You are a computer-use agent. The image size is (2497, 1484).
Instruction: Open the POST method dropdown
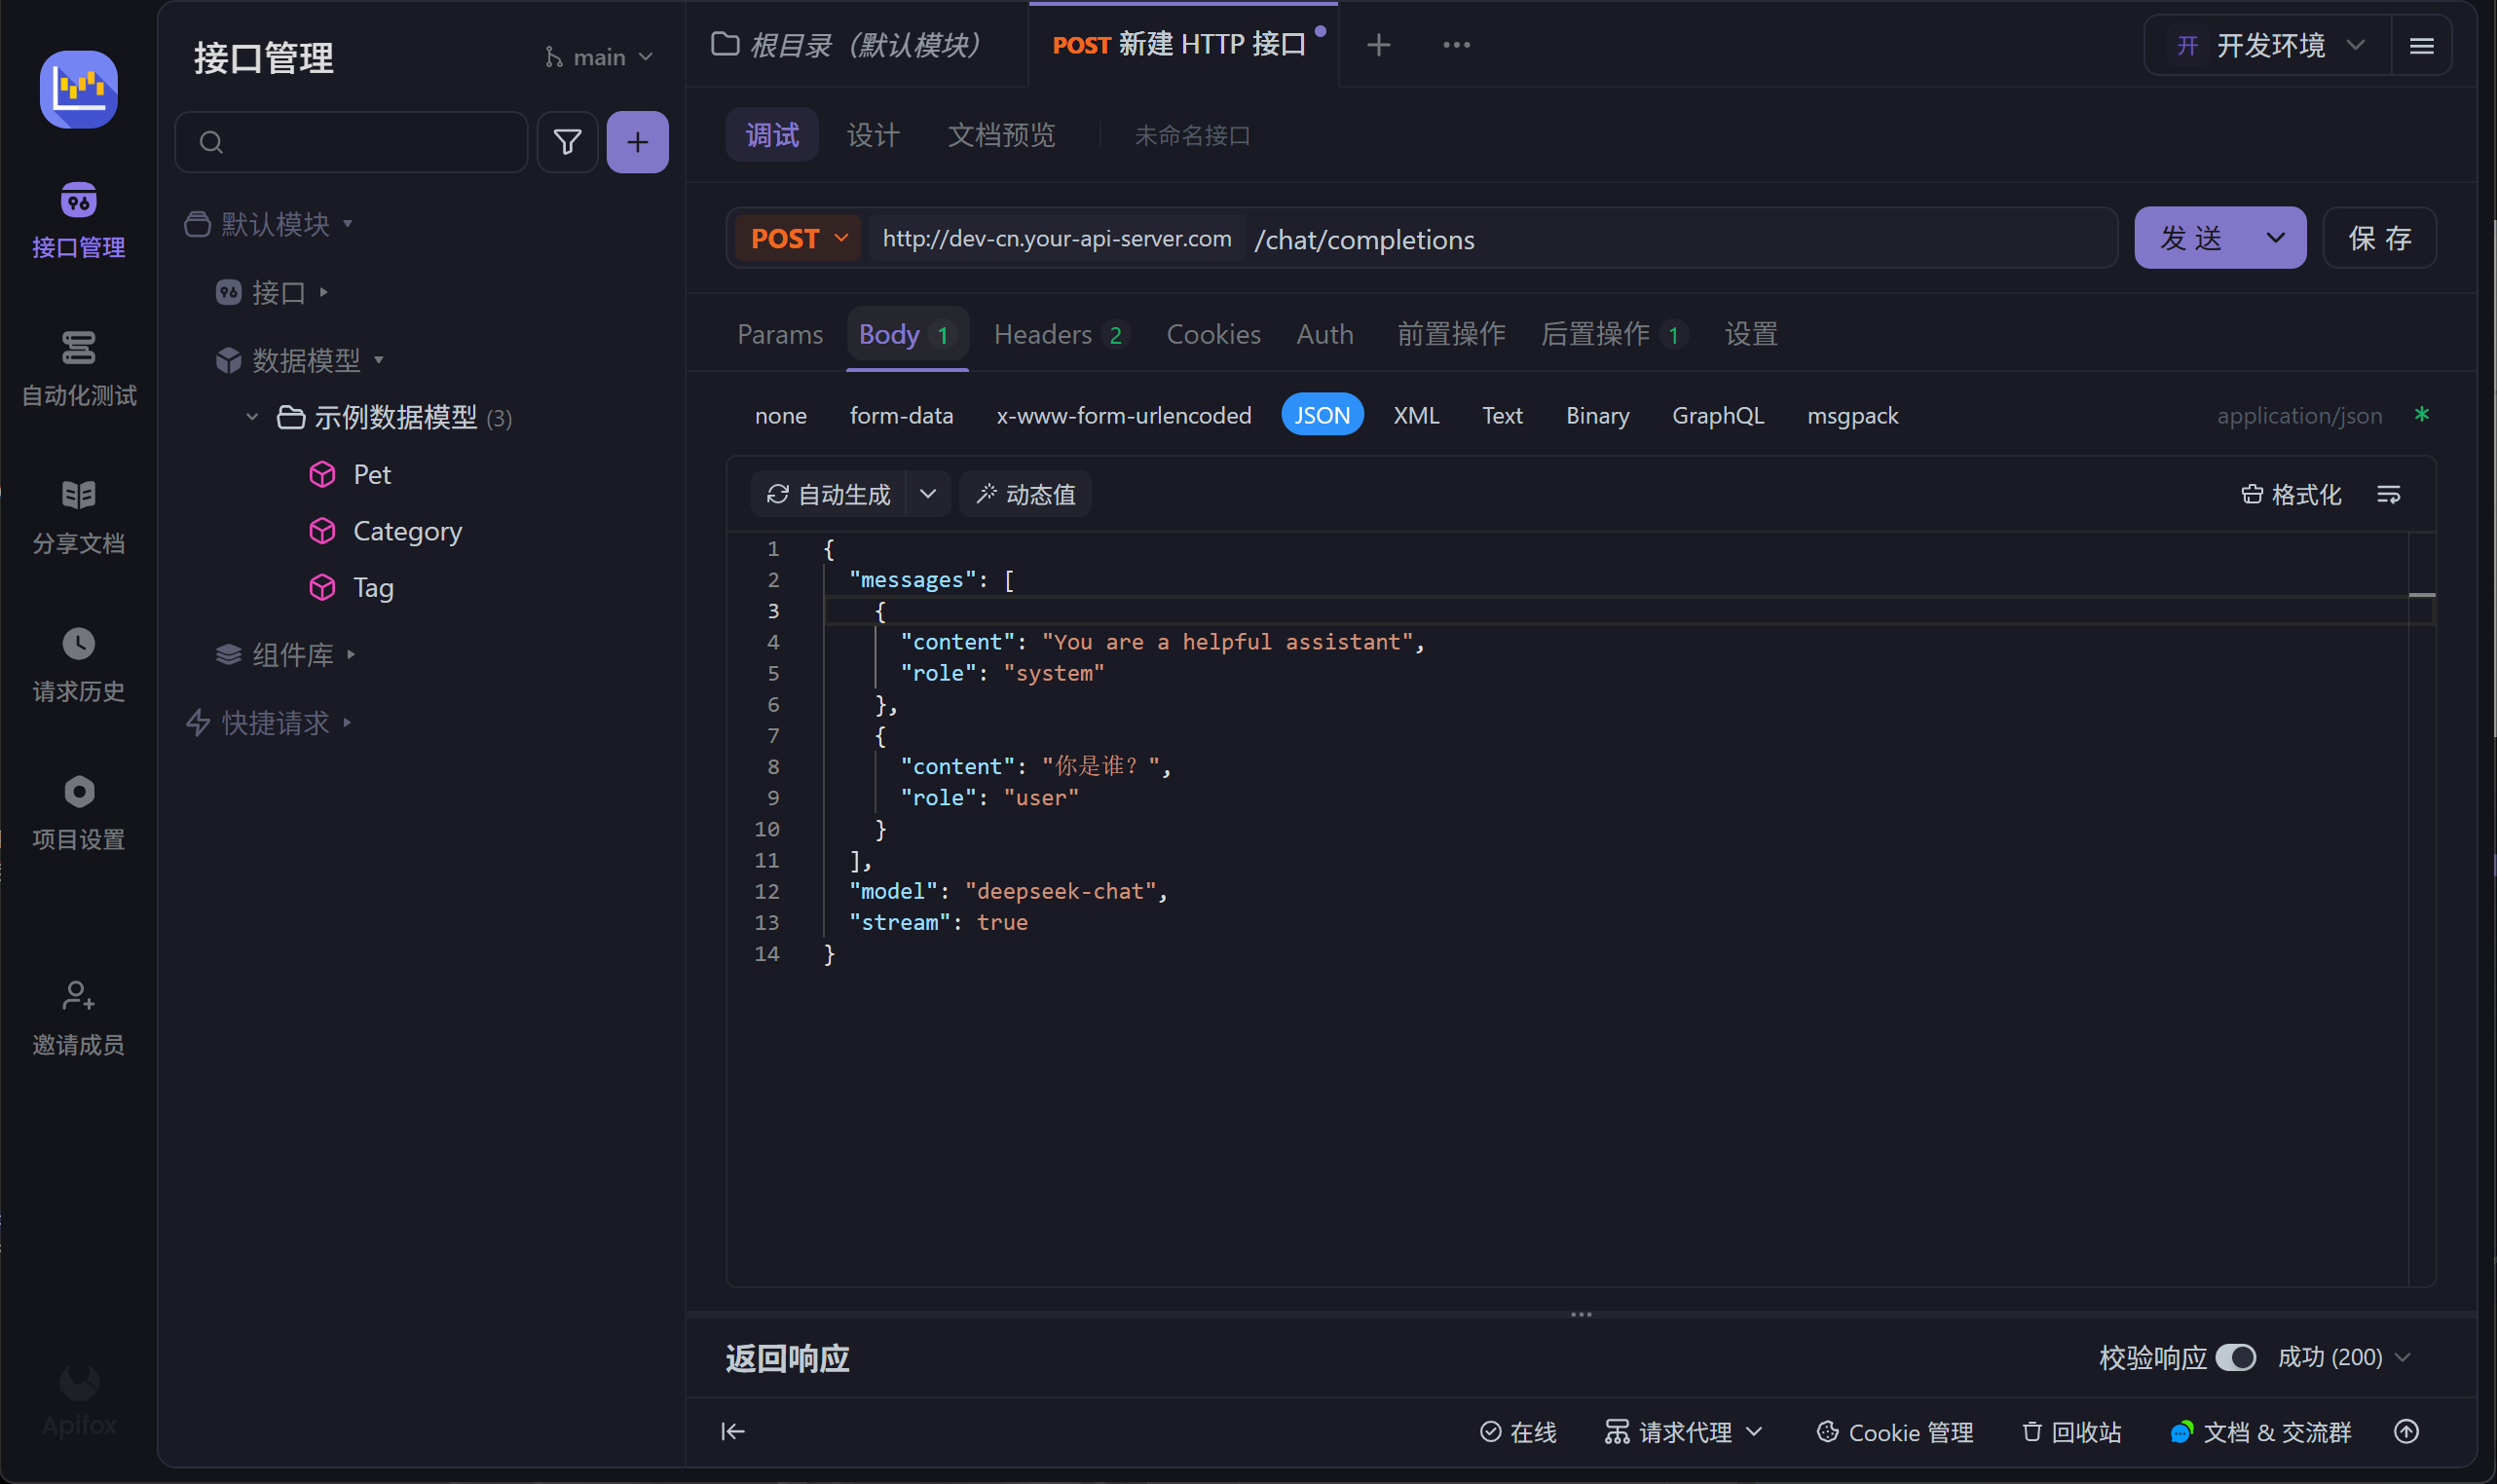click(x=798, y=238)
